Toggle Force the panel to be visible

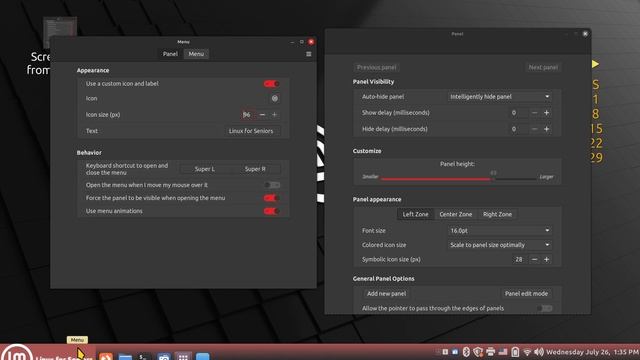coord(271,198)
